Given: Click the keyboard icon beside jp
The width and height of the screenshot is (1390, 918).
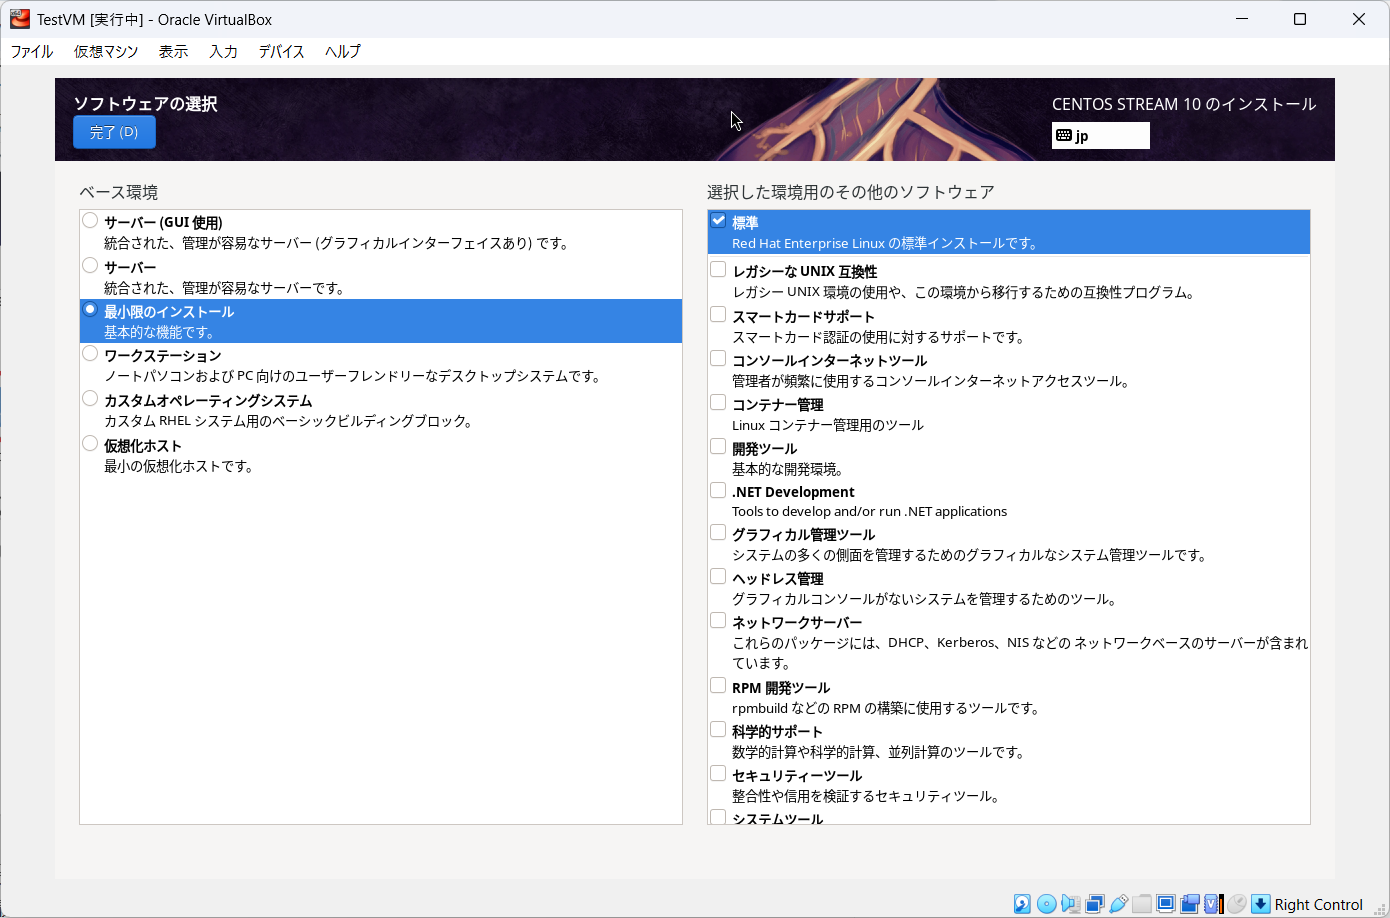Looking at the screenshot, I should (x=1064, y=136).
